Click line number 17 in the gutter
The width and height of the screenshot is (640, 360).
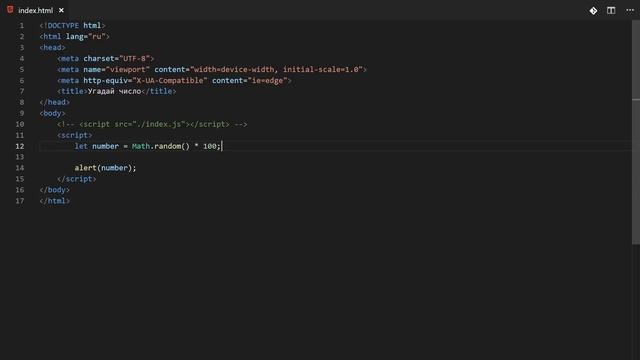pyautogui.click(x=20, y=201)
